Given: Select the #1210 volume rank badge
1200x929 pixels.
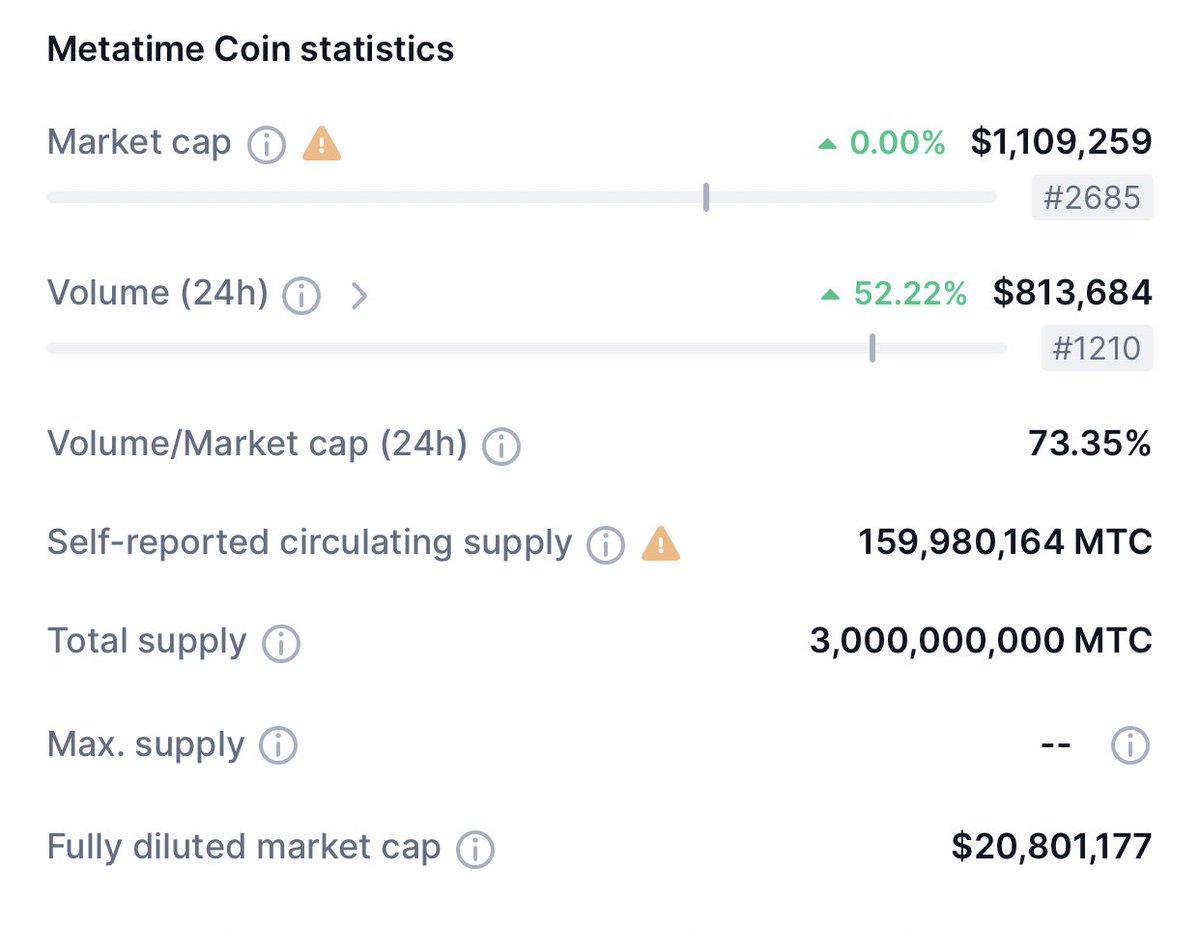Looking at the screenshot, I should point(1097,348).
